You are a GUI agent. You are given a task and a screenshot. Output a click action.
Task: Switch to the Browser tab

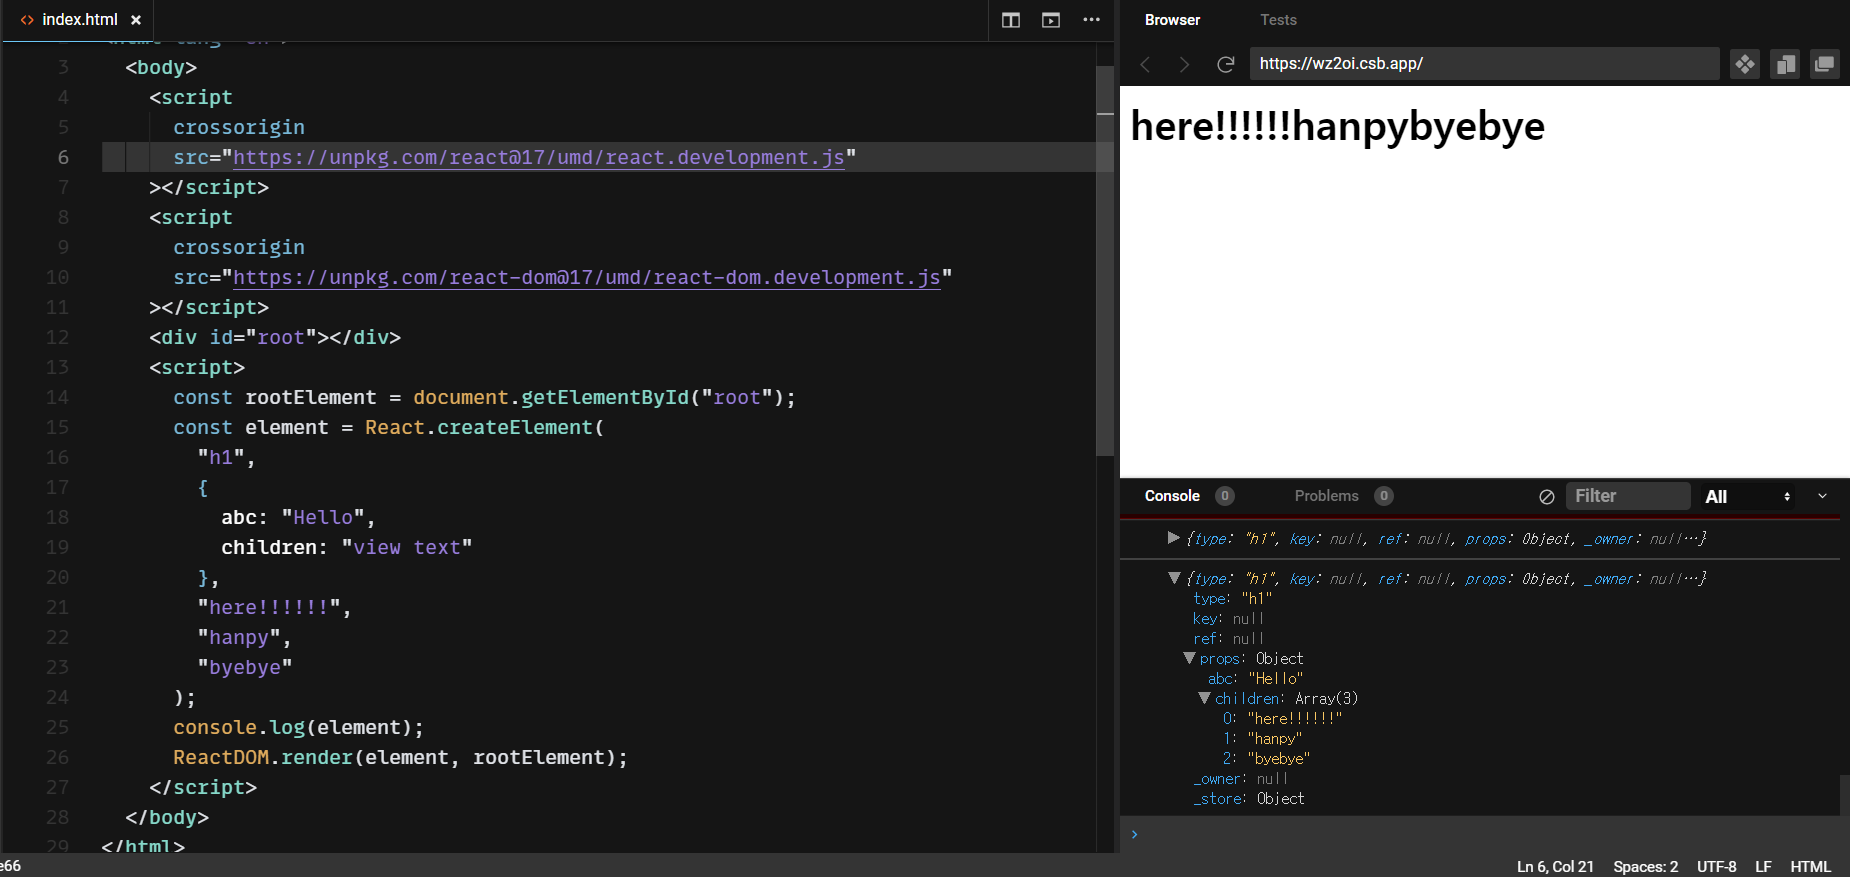(1172, 20)
